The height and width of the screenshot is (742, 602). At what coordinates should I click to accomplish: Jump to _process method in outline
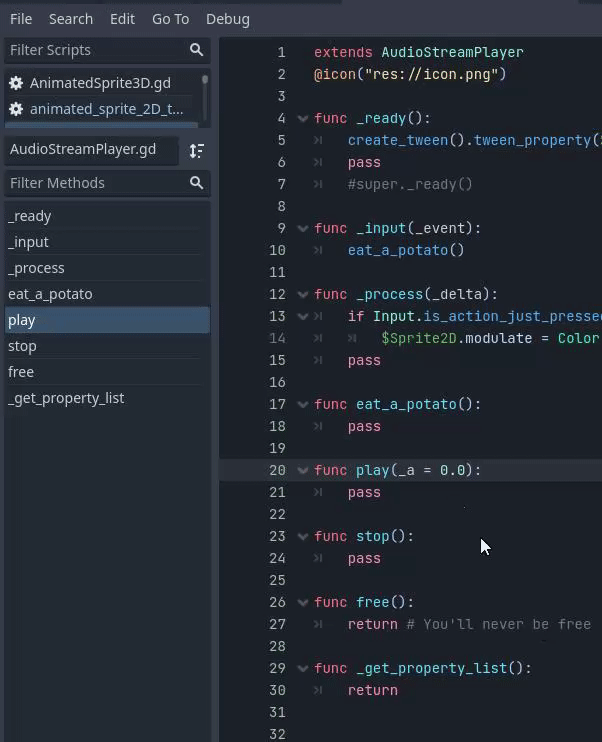(x=107, y=268)
